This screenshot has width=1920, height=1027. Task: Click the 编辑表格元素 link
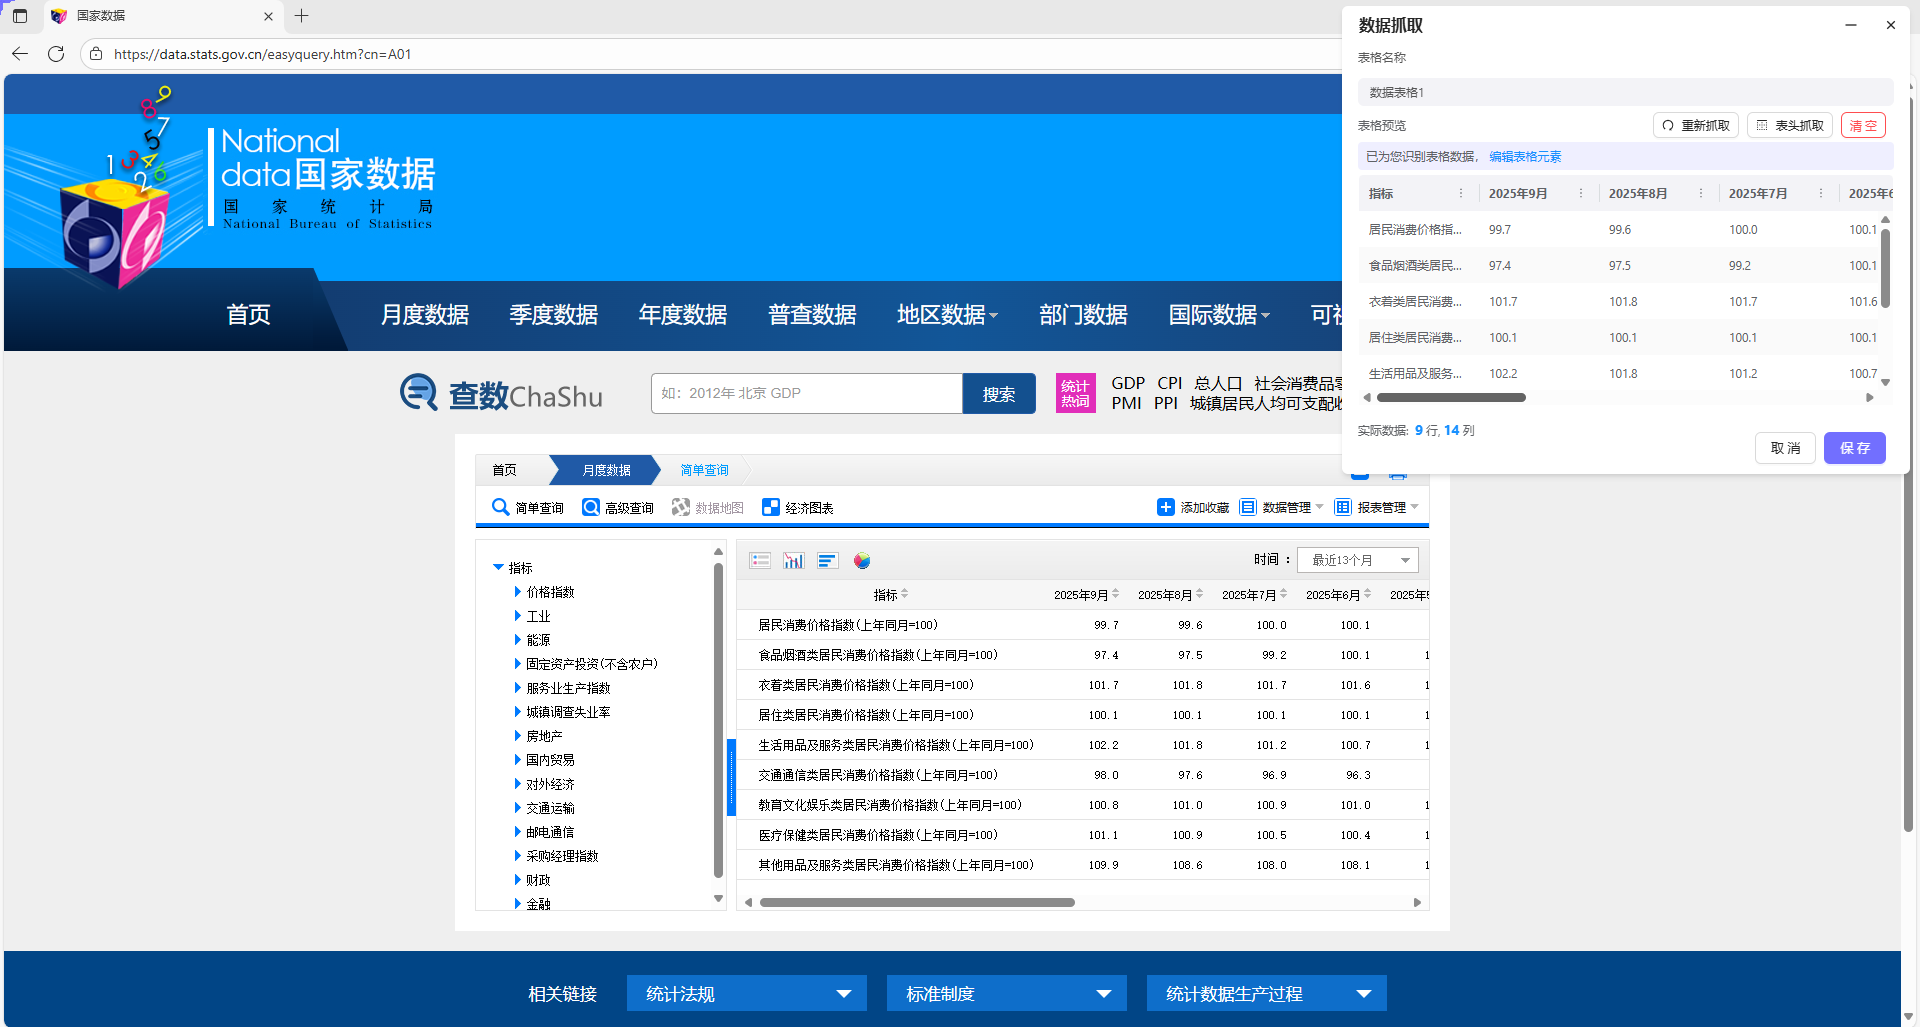click(x=1526, y=156)
